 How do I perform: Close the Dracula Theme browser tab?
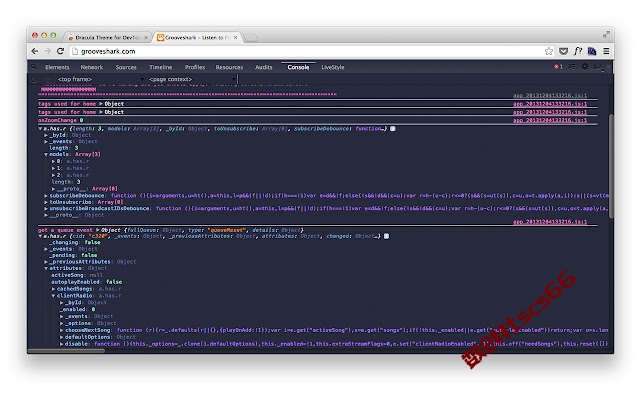(146, 38)
